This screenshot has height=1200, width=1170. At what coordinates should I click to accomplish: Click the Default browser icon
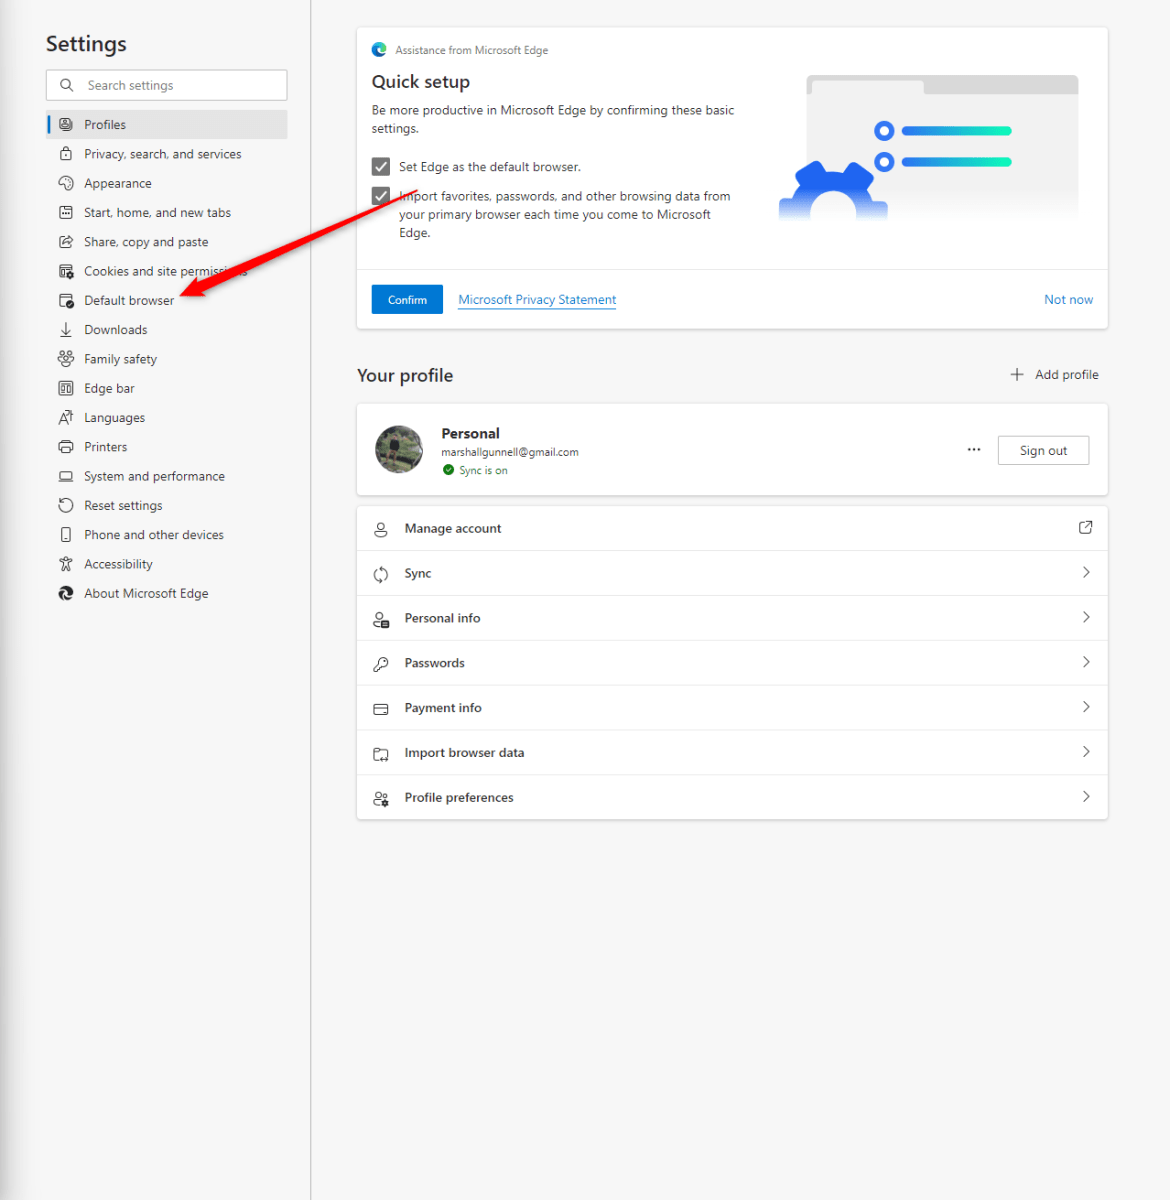pos(66,300)
